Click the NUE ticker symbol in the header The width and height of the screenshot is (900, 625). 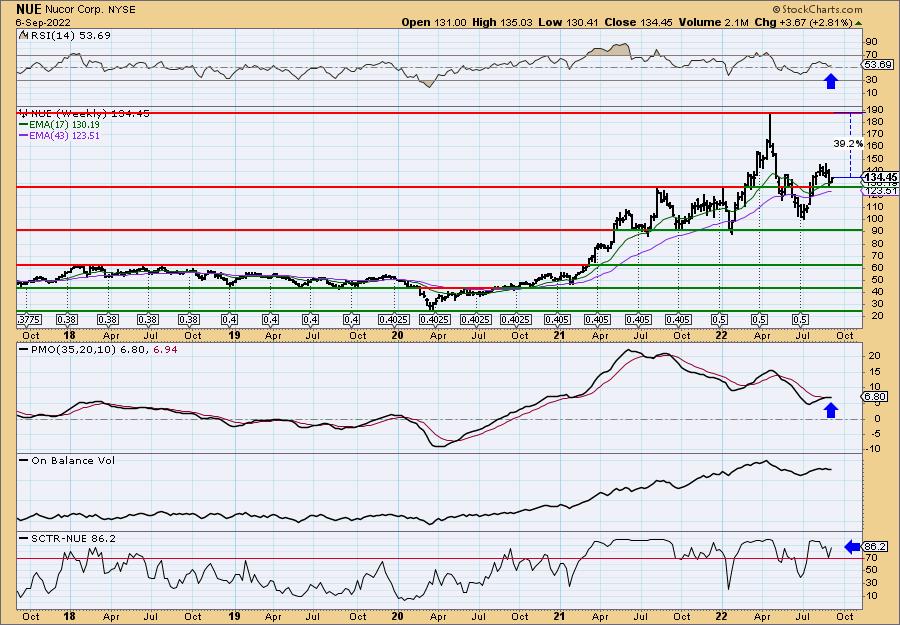pyautogui.click(x=29, y=9)
